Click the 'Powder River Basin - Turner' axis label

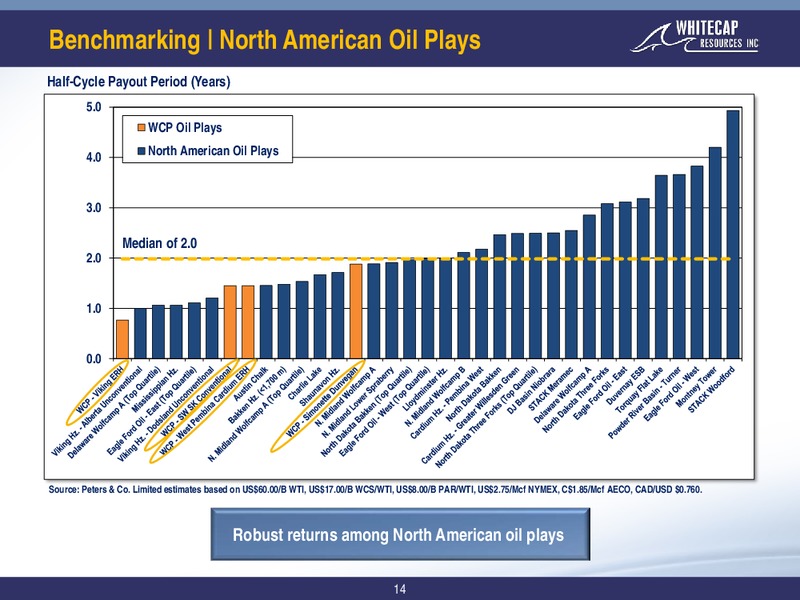tap(645, 403)
